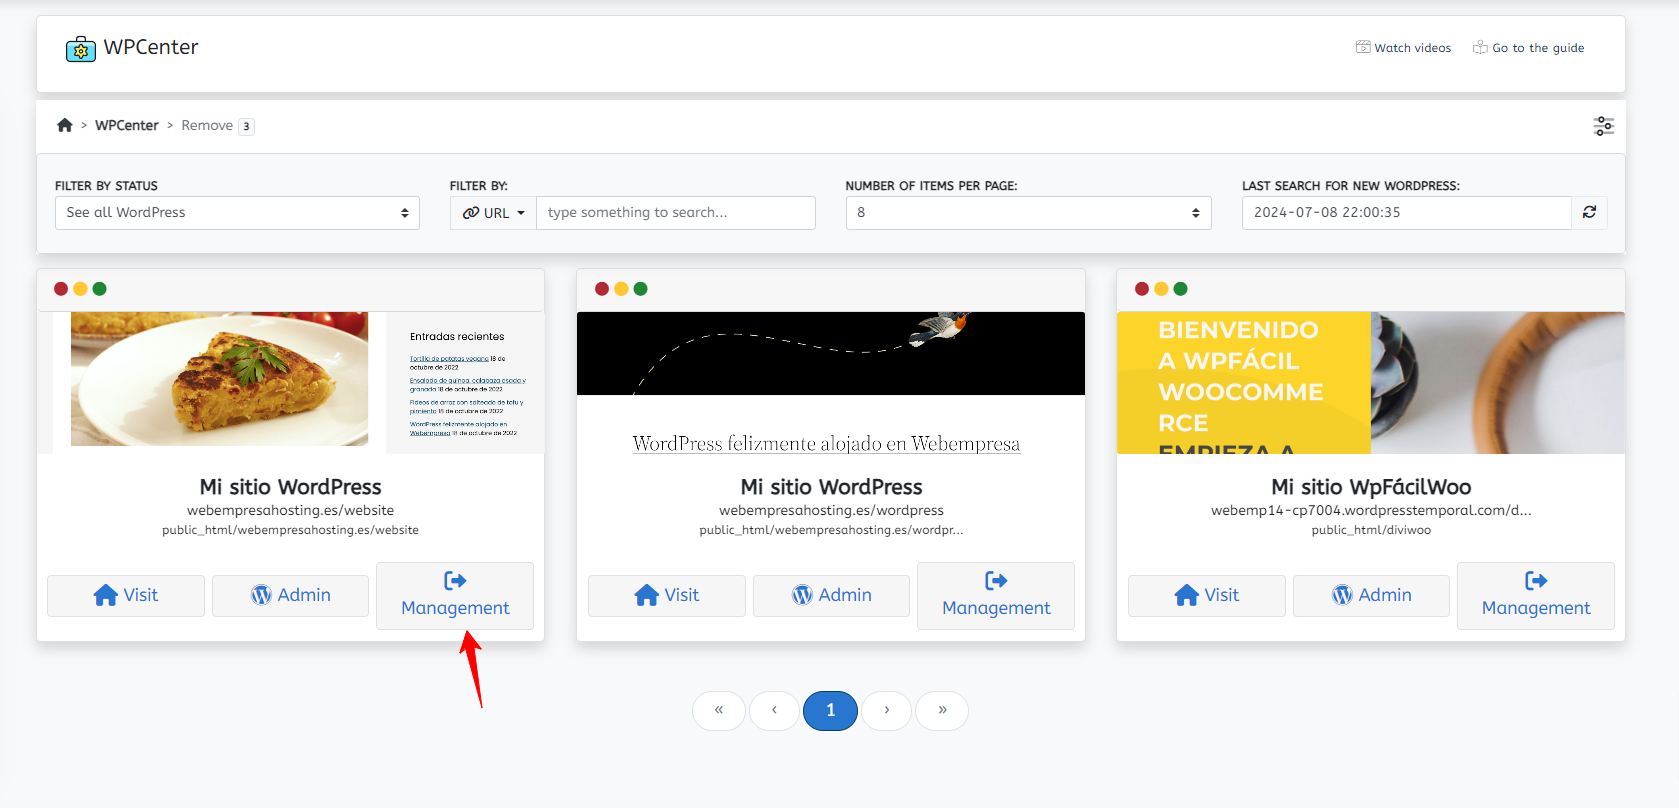Click the webemp14-cp7004 temporary URL text
This screenshot has width=1679, height=808.
coord(1371,510)
